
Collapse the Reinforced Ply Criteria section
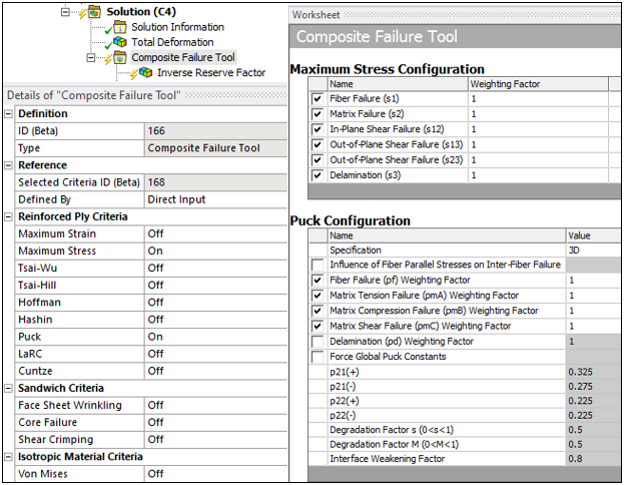[x=9, y=216]
